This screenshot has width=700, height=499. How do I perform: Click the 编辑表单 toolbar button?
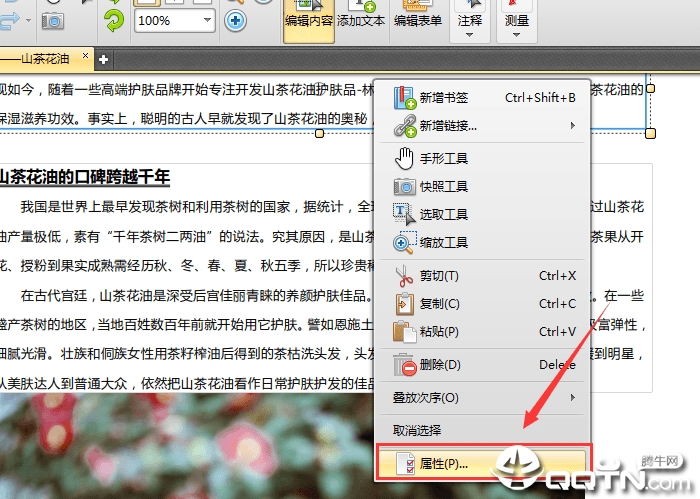(x=419, y=20)
